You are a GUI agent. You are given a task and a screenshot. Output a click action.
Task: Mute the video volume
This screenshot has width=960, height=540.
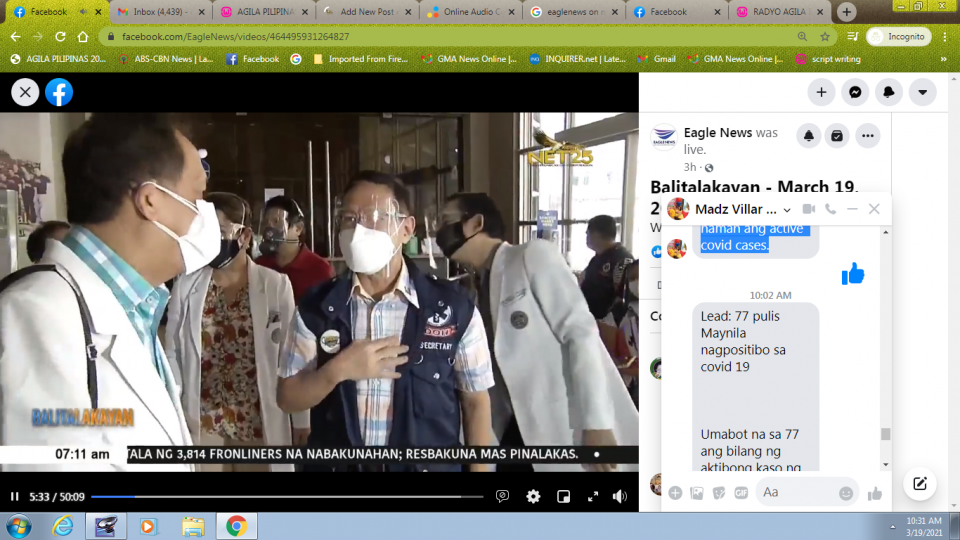pos(620,496)
